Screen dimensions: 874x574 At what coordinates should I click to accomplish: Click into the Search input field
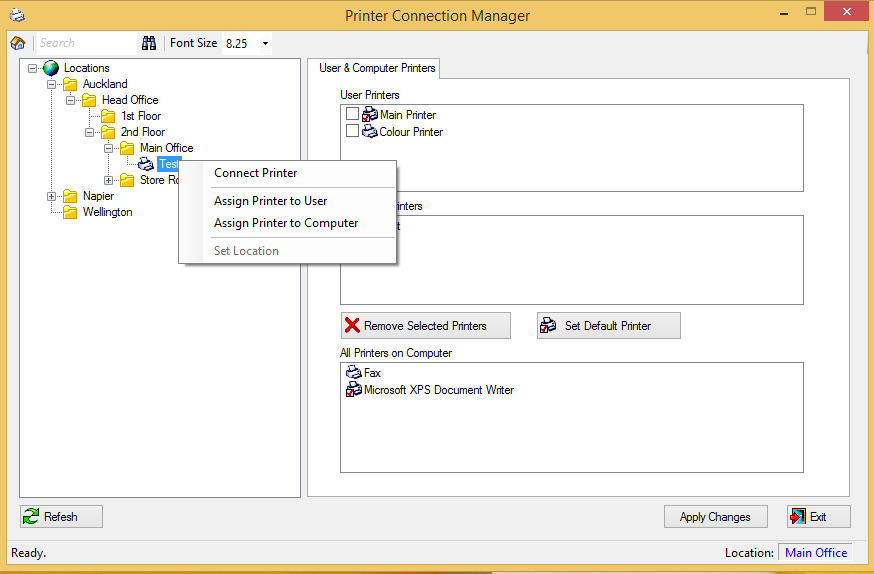[x=85, y=43]
